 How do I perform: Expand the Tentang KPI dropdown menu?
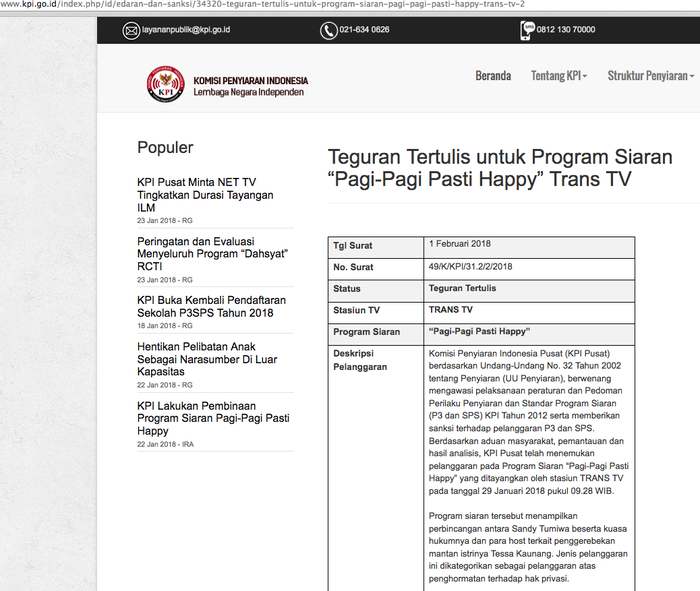coord(559,76)
